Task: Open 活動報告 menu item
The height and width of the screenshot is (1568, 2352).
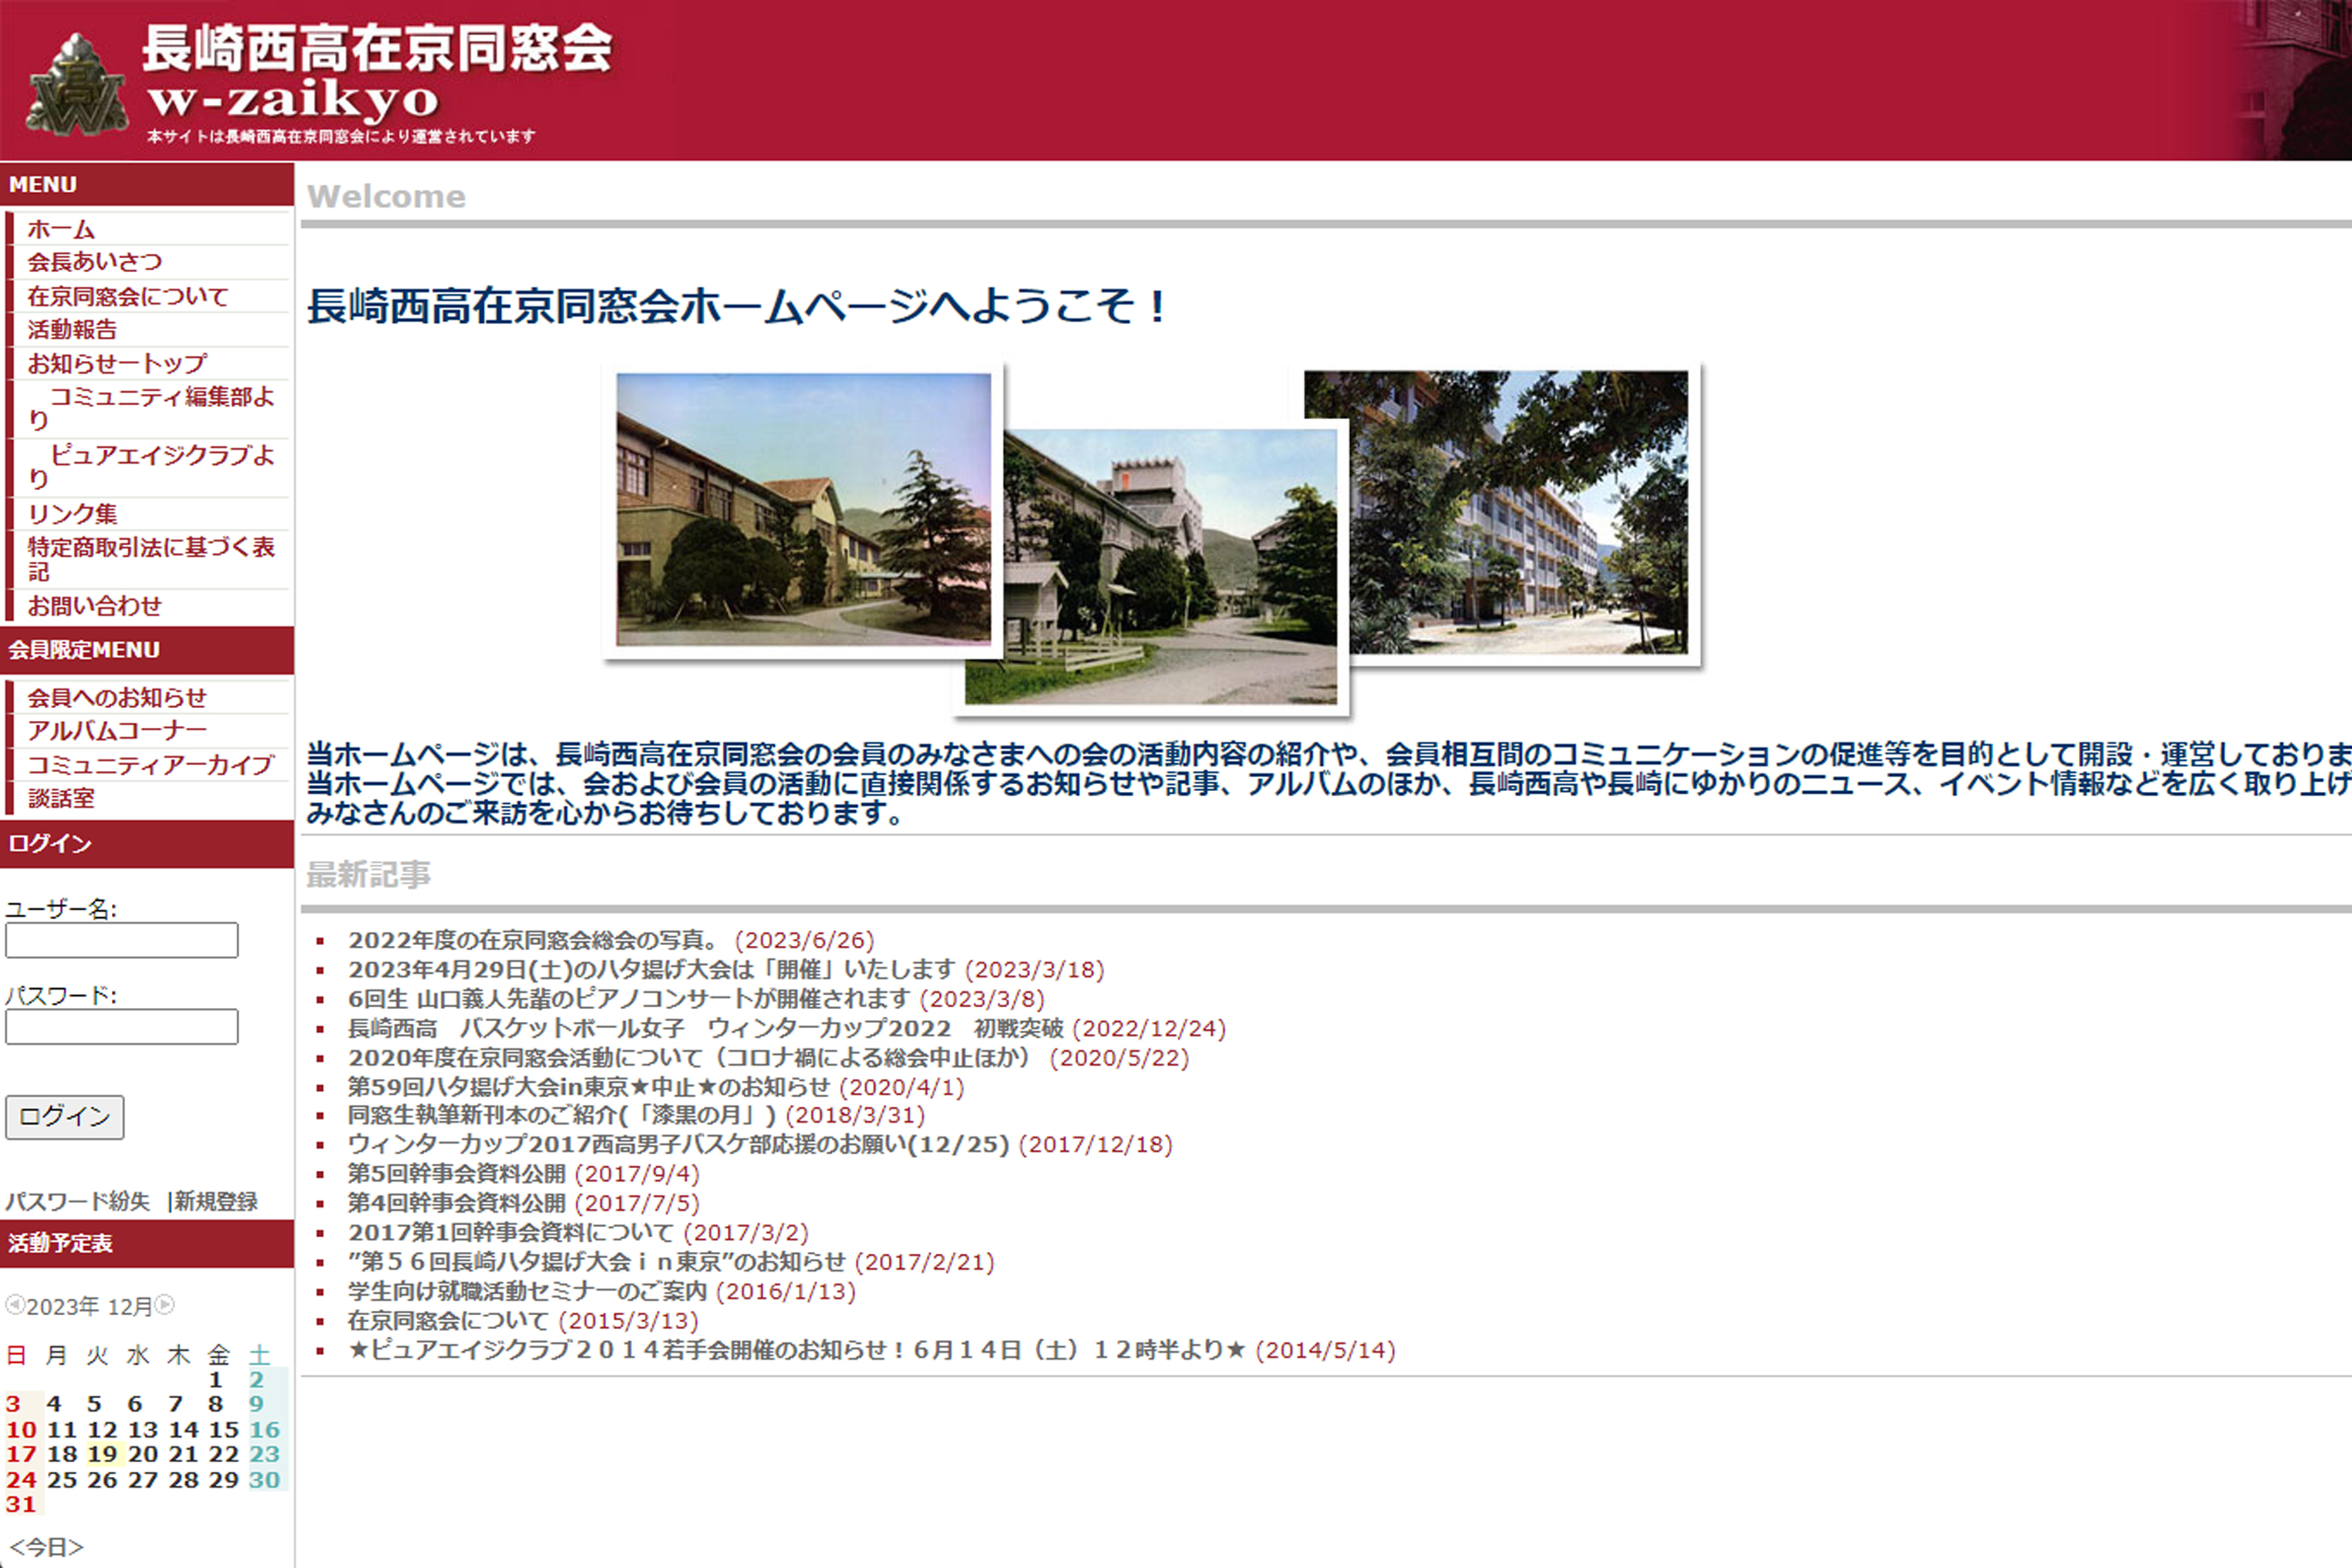Action: [72, 329]
